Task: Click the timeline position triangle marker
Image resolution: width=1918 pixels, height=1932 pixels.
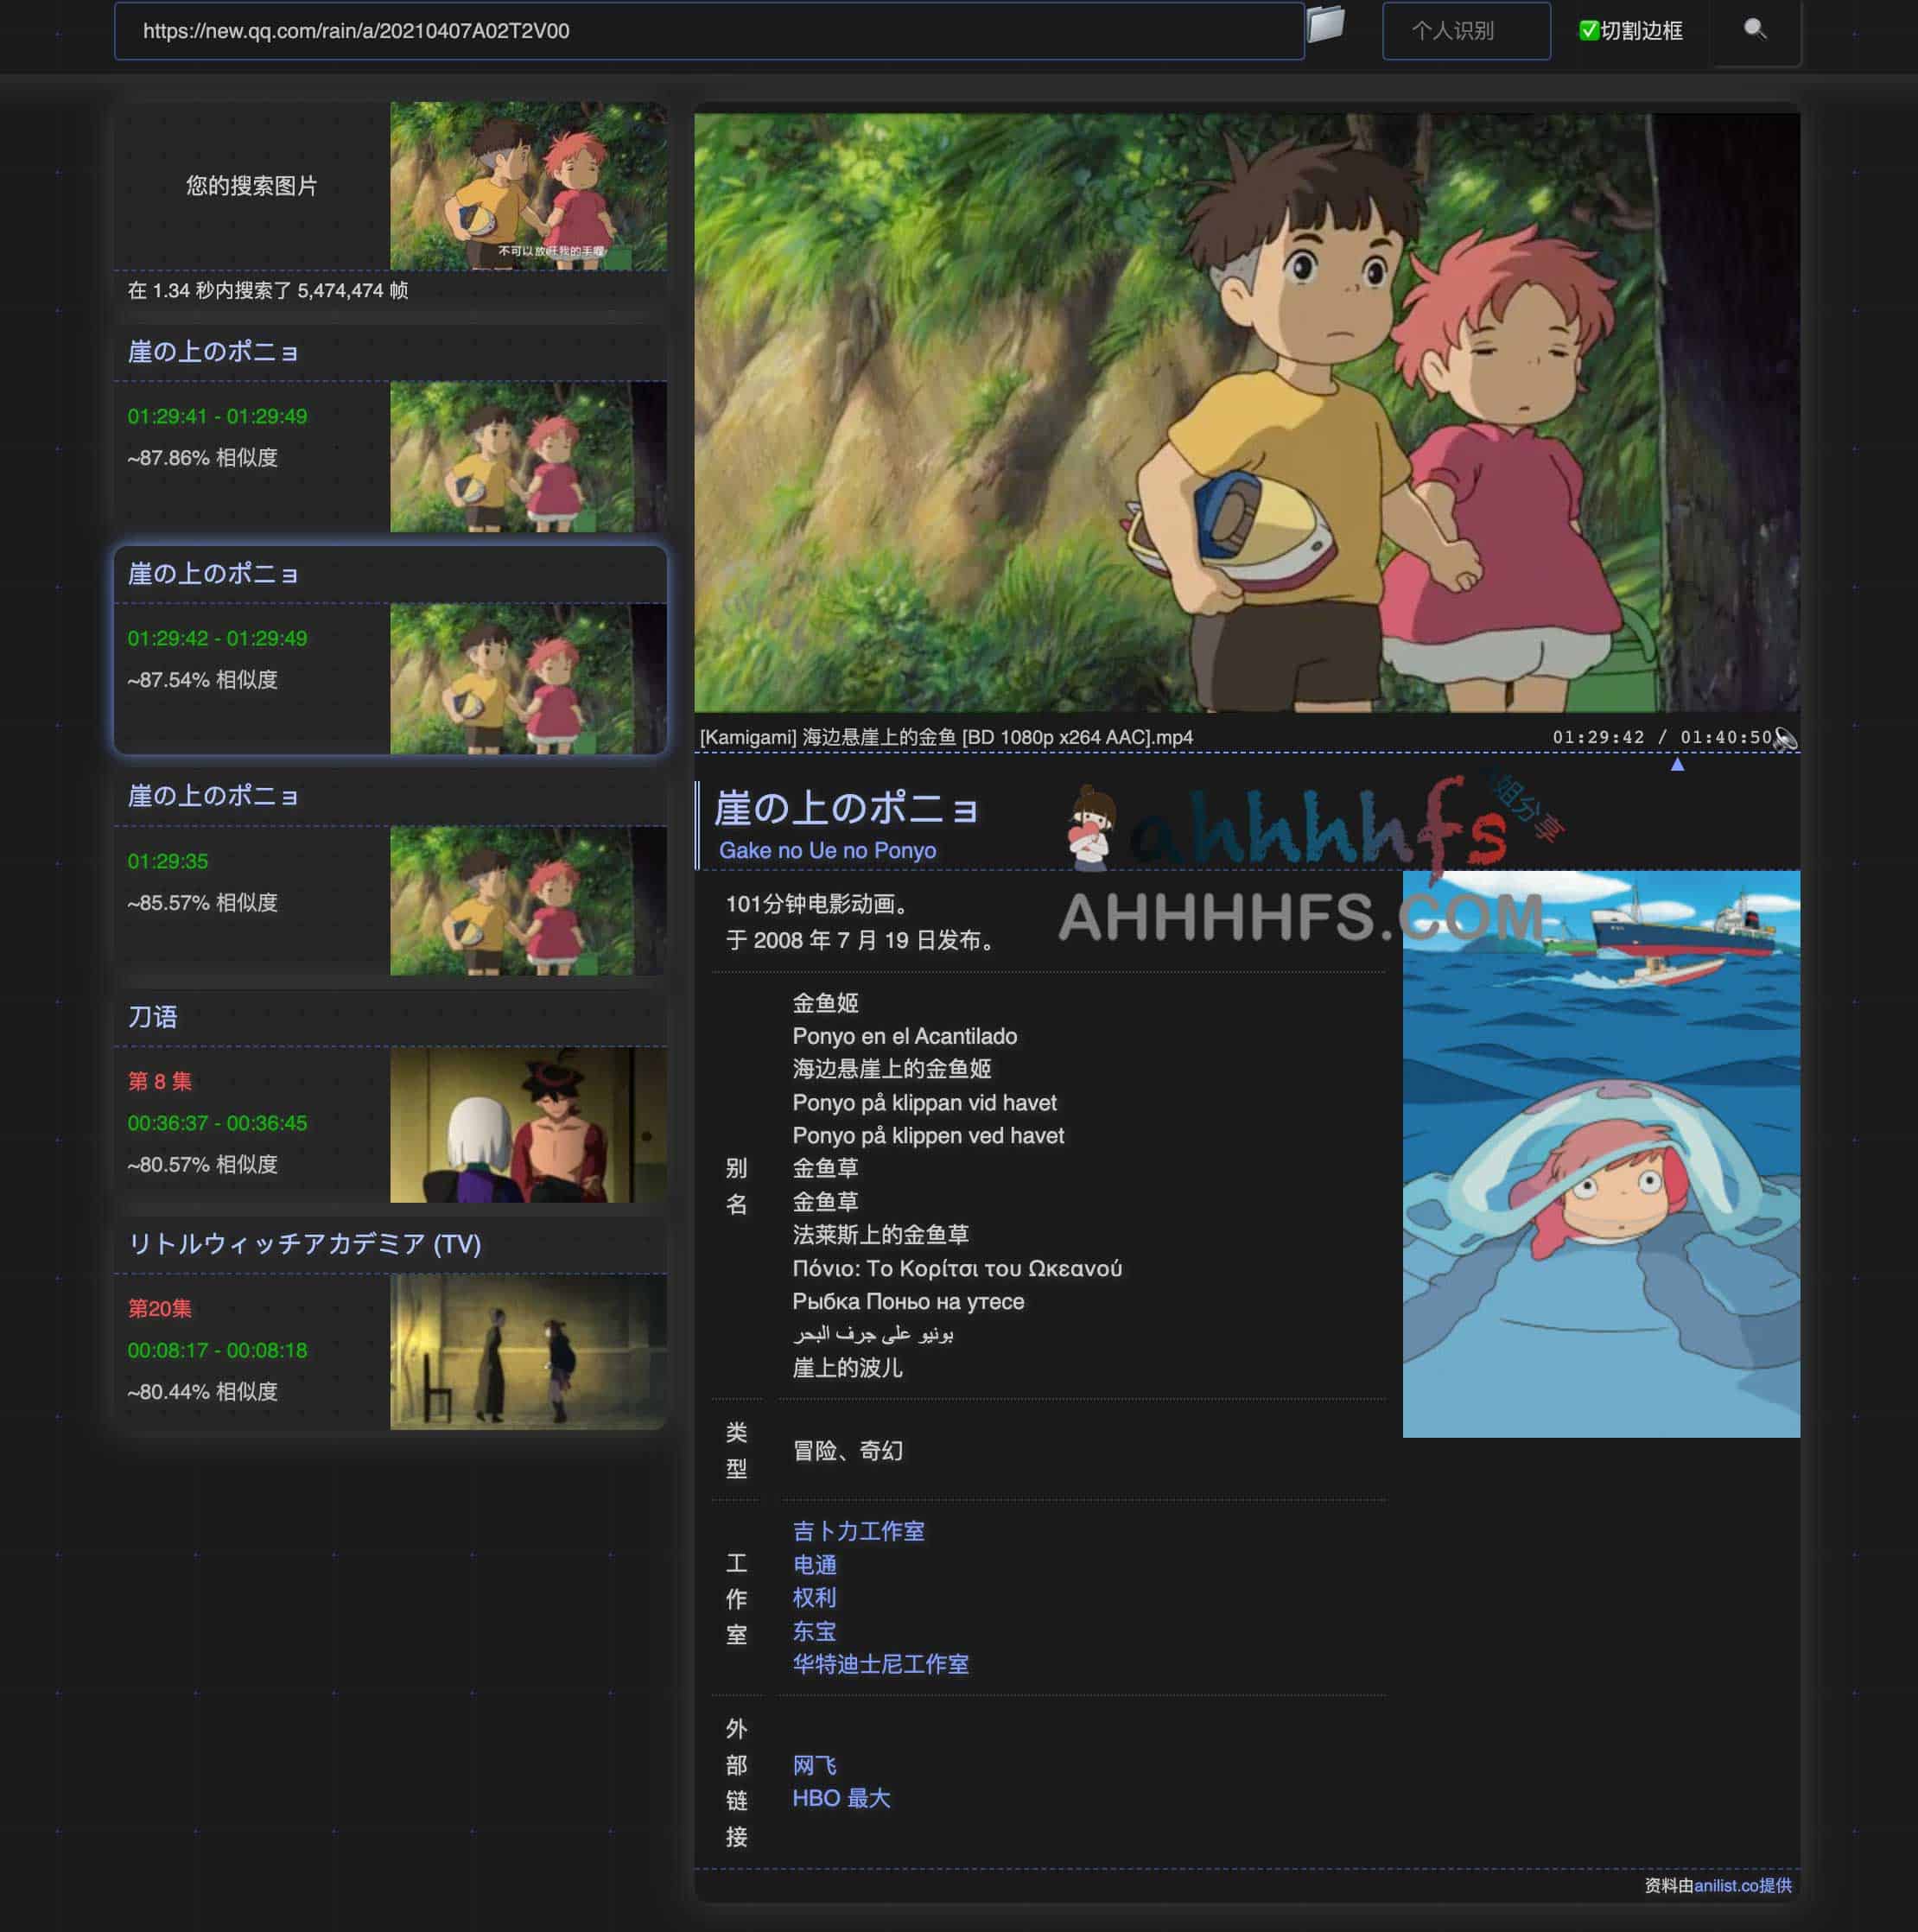Action: (1677, 764)
